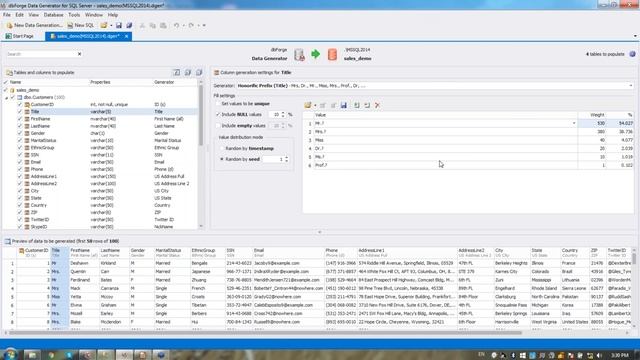
Task: Toggle 'Include NULL values' checkbox
Action: tap(218, 115)
